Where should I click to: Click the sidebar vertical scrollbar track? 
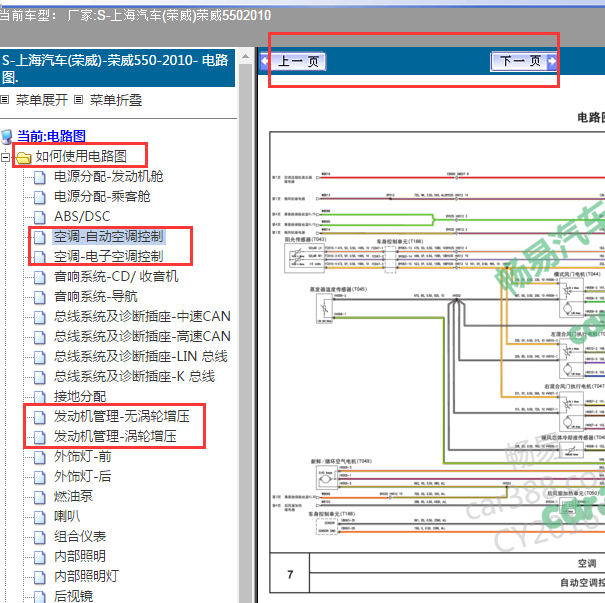point(245,333)
